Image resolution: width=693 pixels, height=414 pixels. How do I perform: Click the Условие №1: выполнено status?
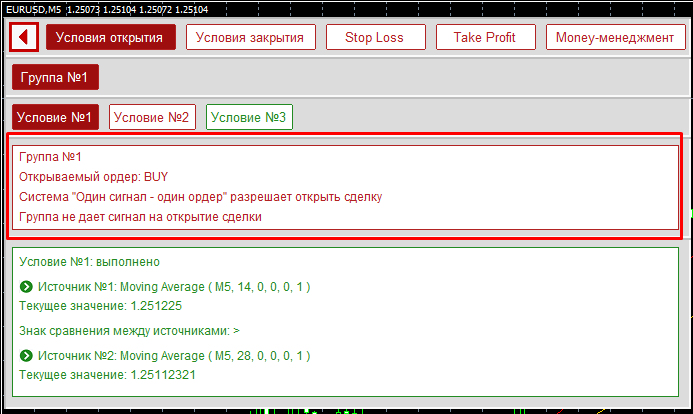pos(89,261)
